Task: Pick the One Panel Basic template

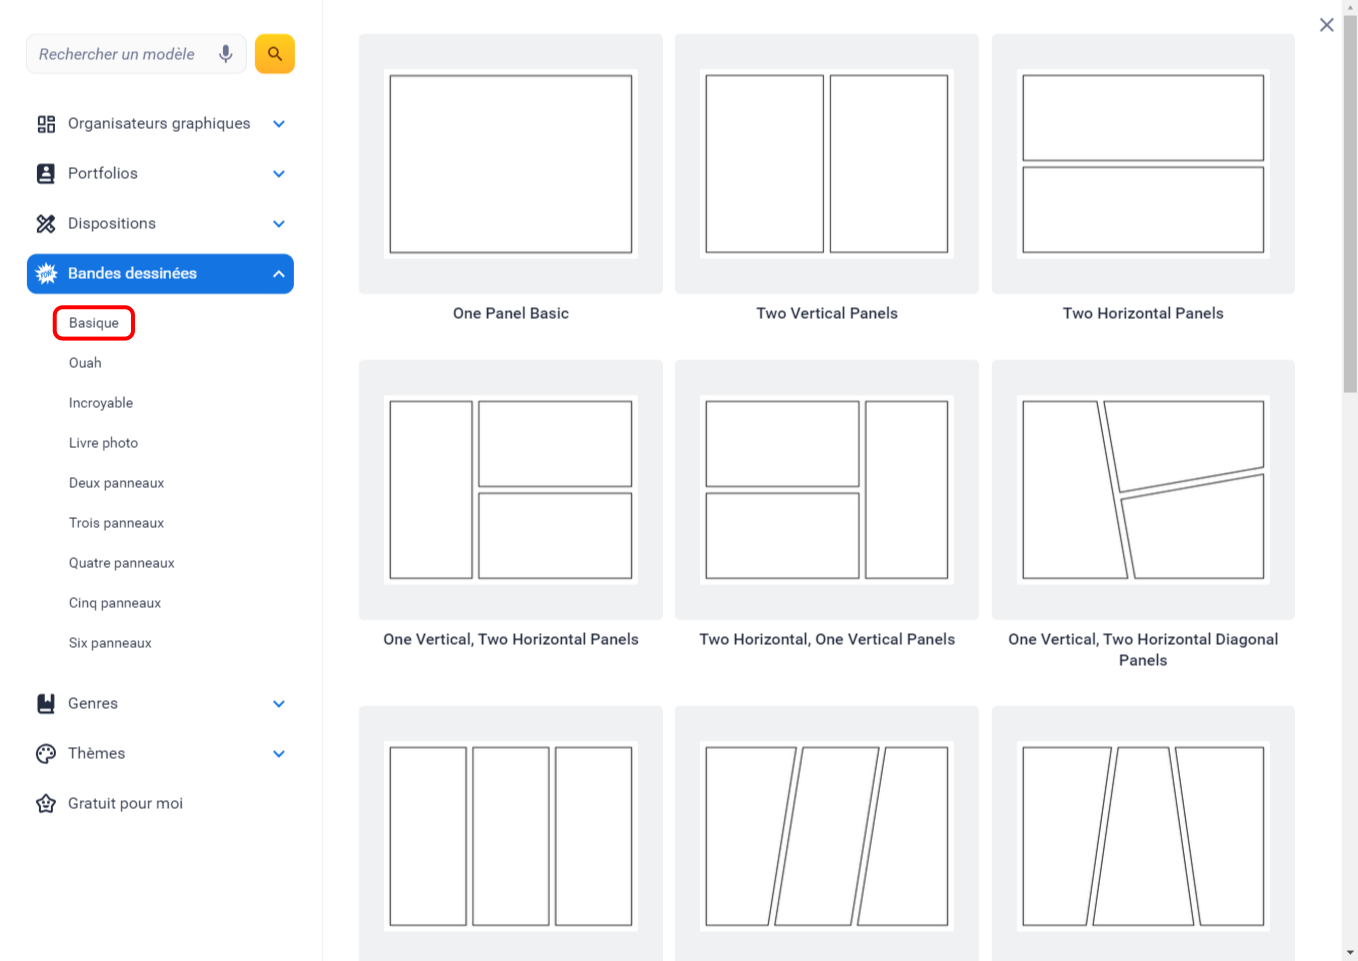Action: pyautogui.click(x=510, y=164)
